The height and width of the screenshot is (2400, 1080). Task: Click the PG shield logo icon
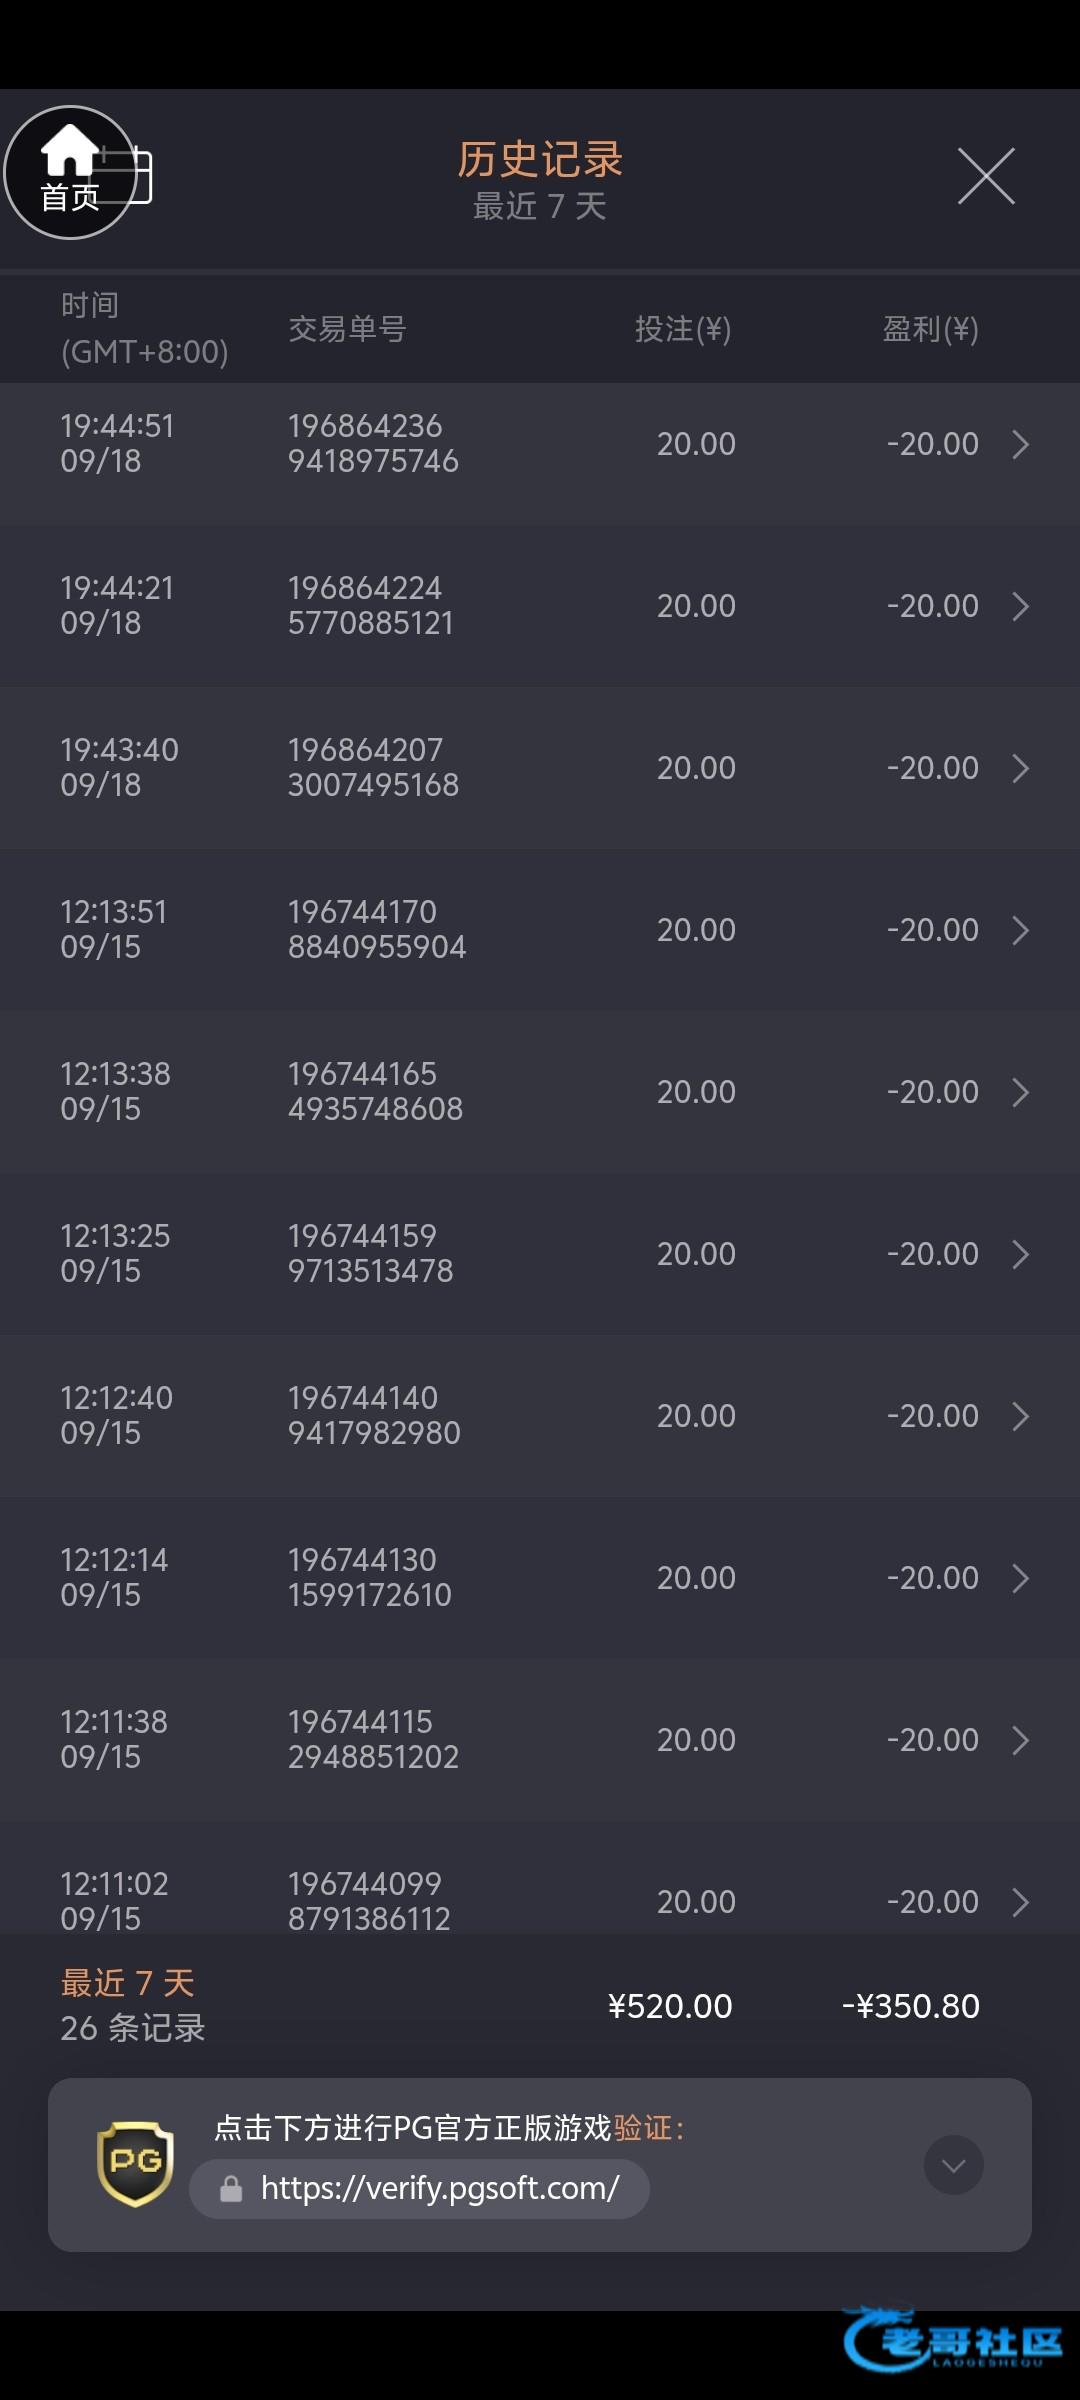pyautogui.click(x=135, y=2164)
